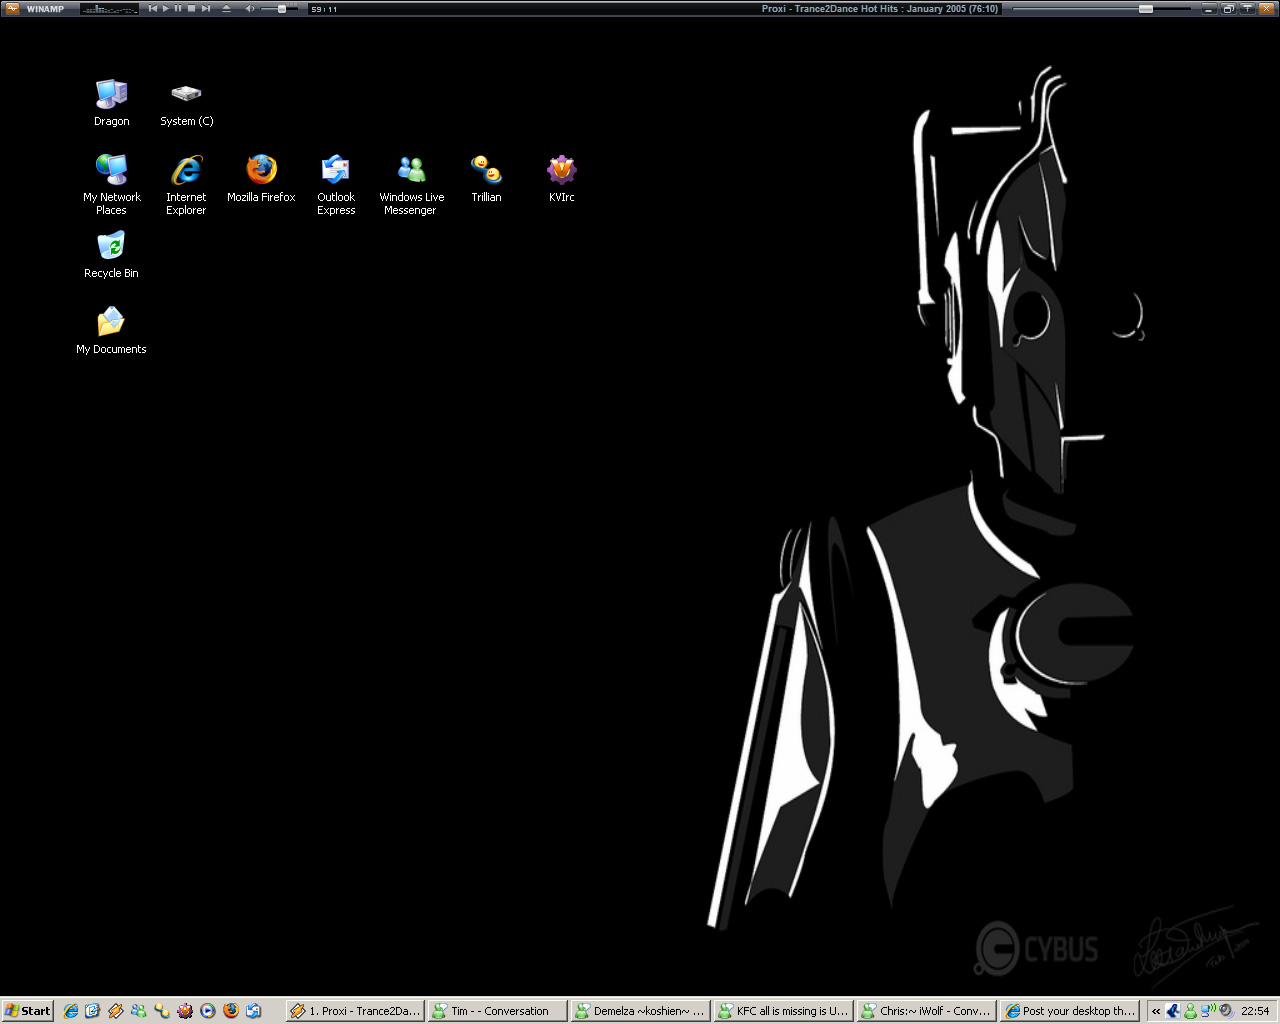Select My Network Places desktop icon
Image resolution: width=1280 pixels, height=1024 pixels.
point(111,184)
